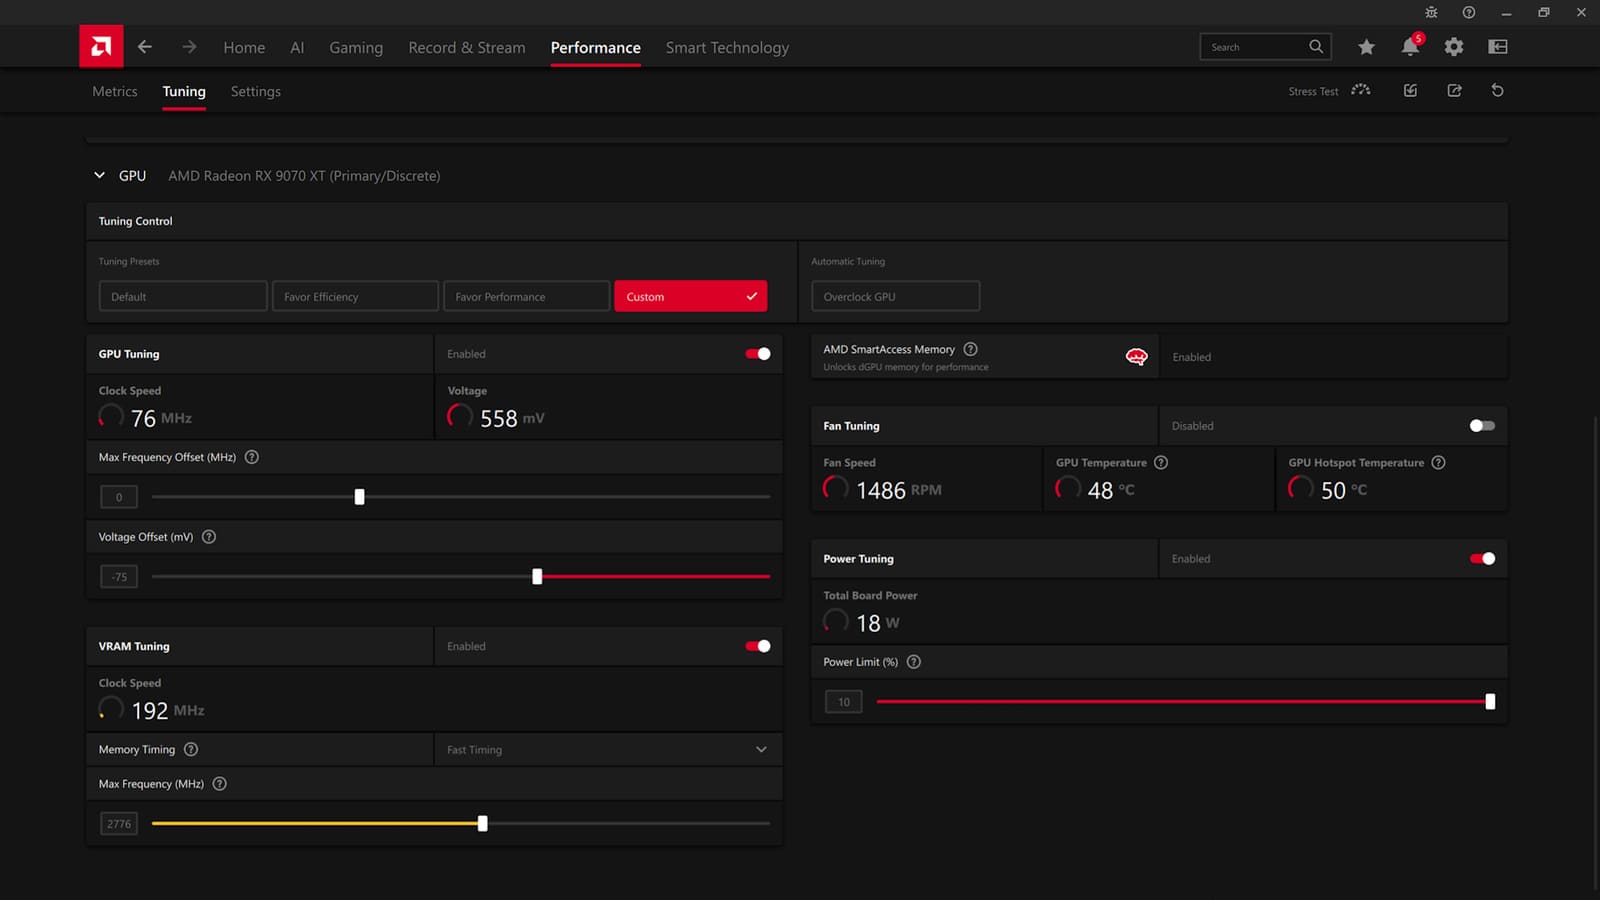1600x900 pixels.
Task: Open the Record & Stream tab
Action: tap(466, 47)
